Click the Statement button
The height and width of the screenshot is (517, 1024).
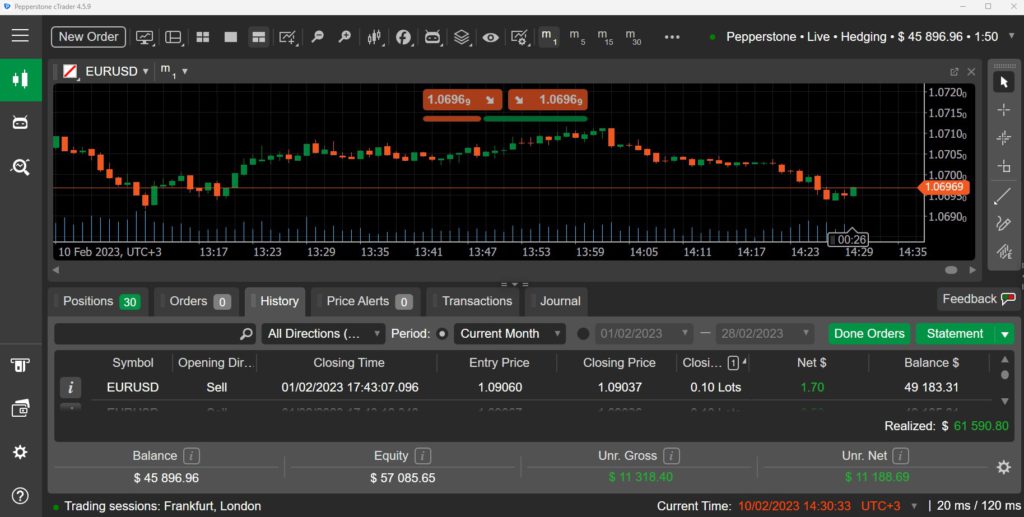[x=955, y=334]
